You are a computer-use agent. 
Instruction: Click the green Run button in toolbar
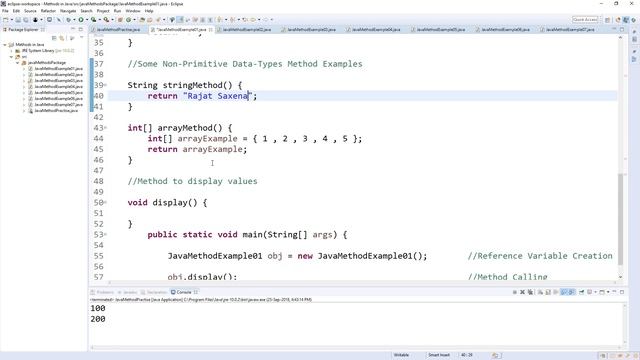(x=81, y=20)
